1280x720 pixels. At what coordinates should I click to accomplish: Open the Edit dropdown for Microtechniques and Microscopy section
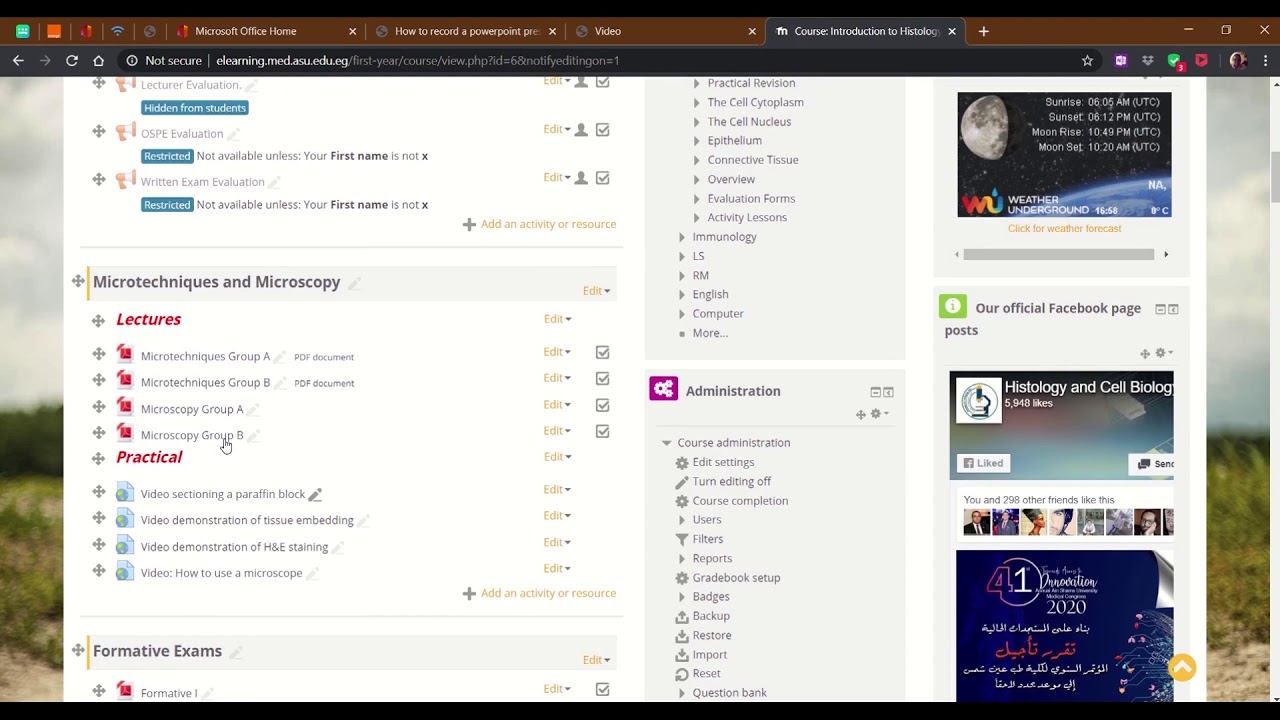click(x=596, y=291)
